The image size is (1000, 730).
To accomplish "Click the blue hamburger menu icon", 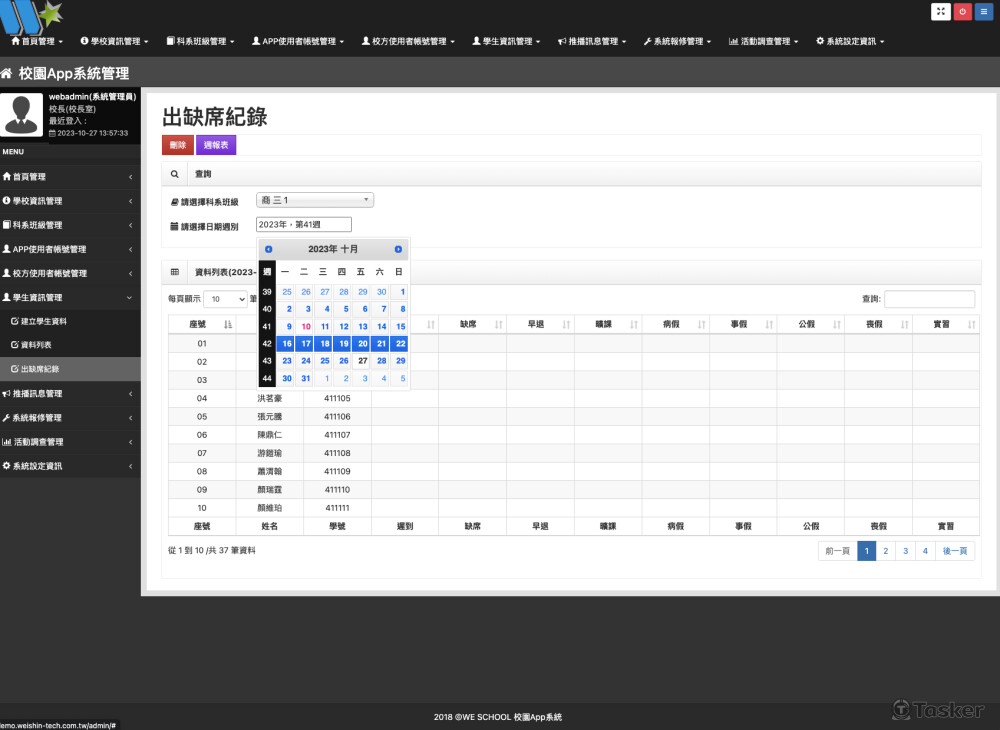I will pos(984,12).
